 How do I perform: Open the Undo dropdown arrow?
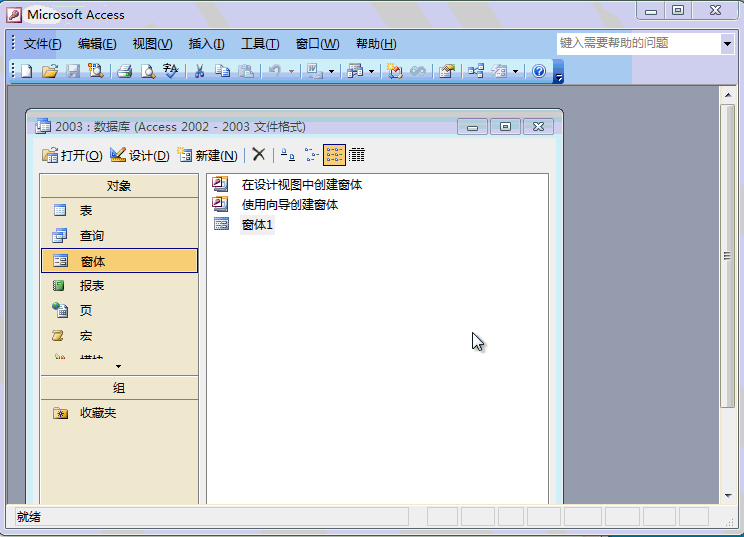coord(291,72)
